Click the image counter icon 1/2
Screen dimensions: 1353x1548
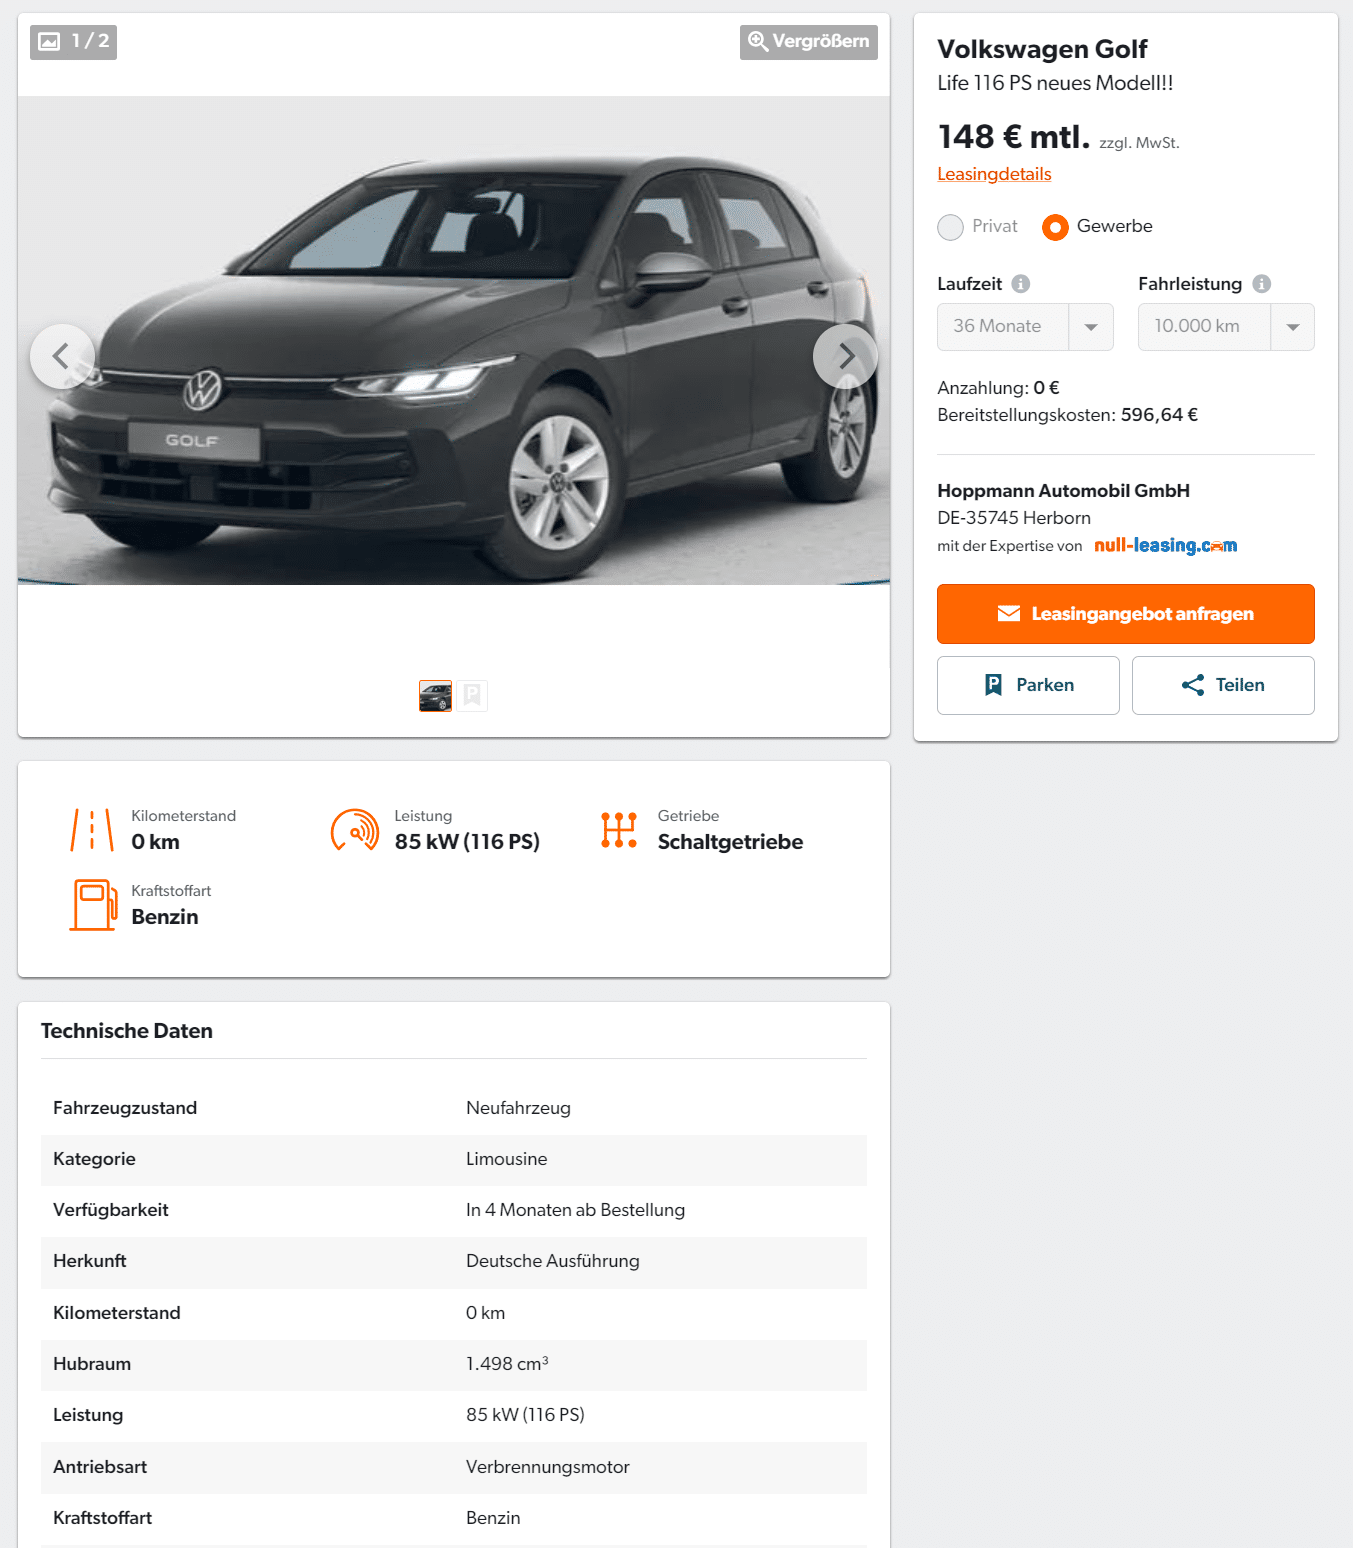[x=49, y=41]
